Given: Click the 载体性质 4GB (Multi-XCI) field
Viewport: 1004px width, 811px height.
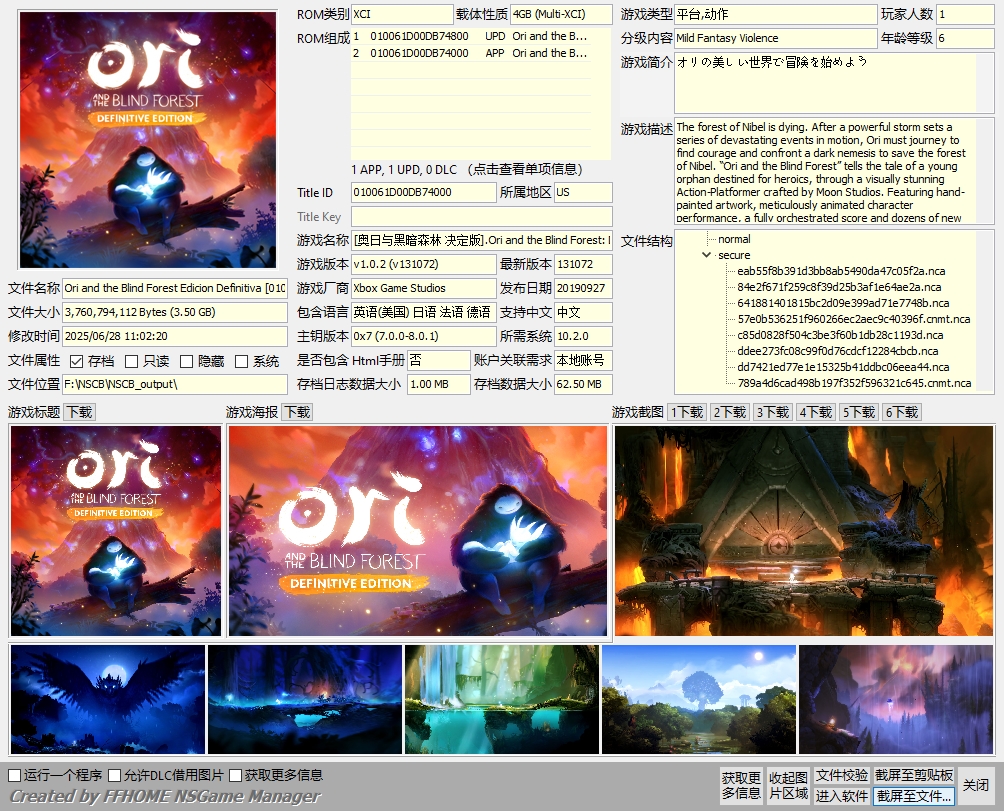Looking at the screenshot, I should pyautogui.click(x=561, y=14).
